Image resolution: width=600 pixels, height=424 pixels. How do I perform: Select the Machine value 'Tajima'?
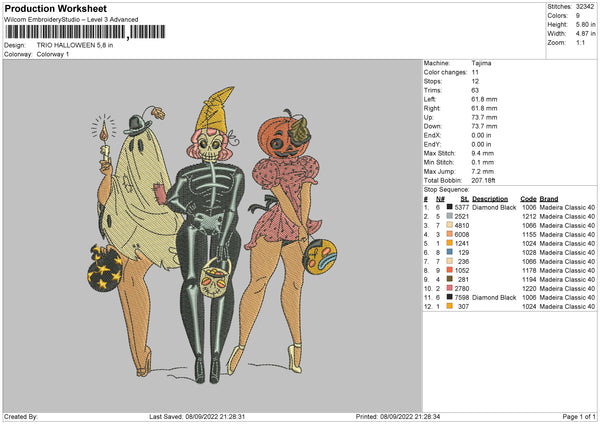[x=481, y=63]
